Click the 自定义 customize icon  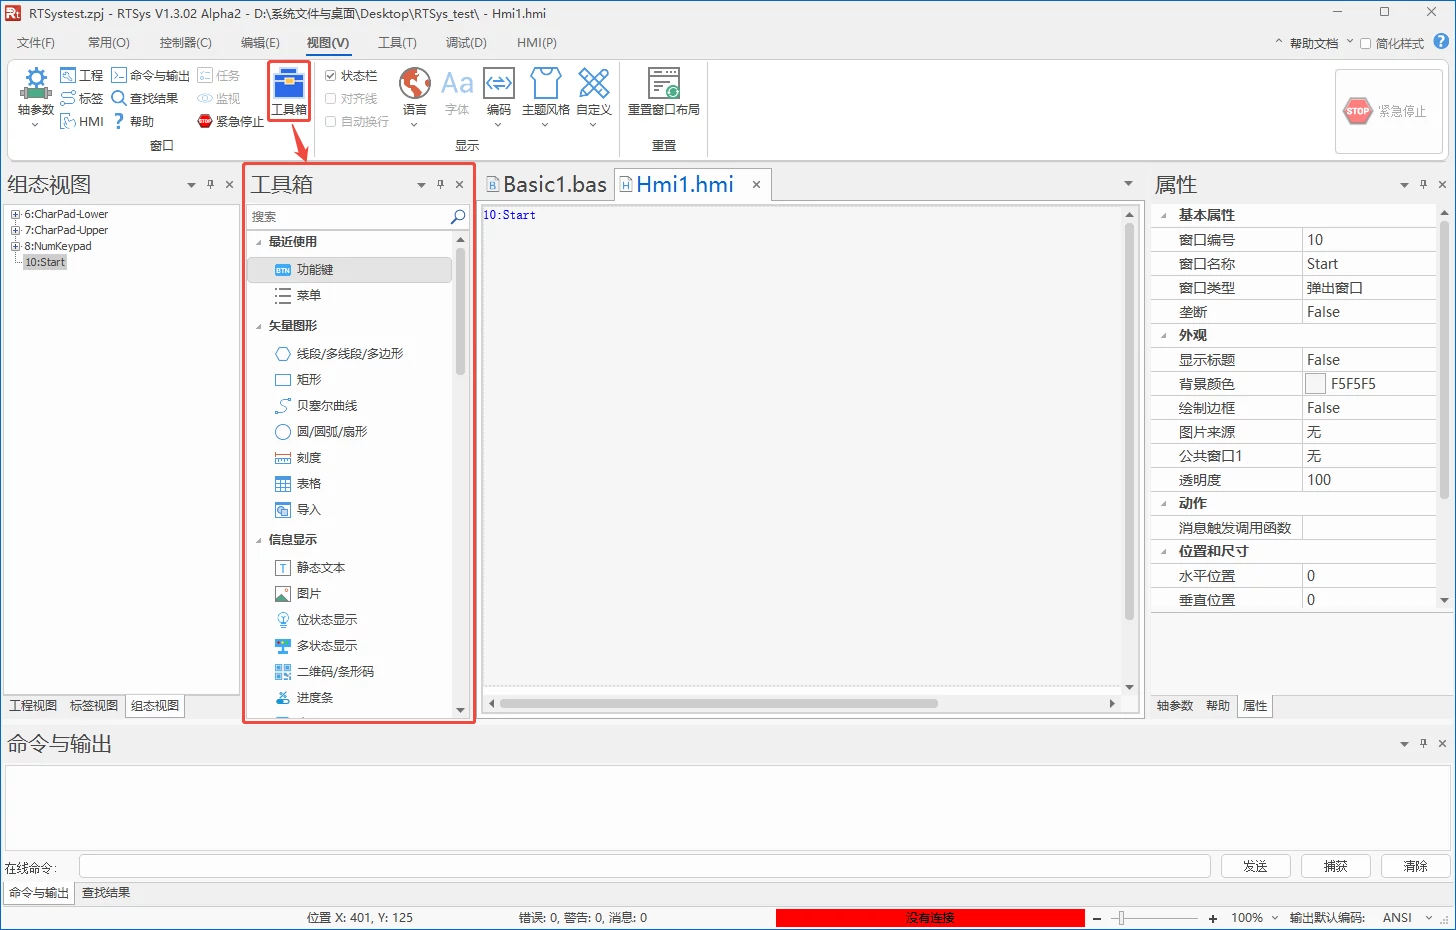(593, 96)
